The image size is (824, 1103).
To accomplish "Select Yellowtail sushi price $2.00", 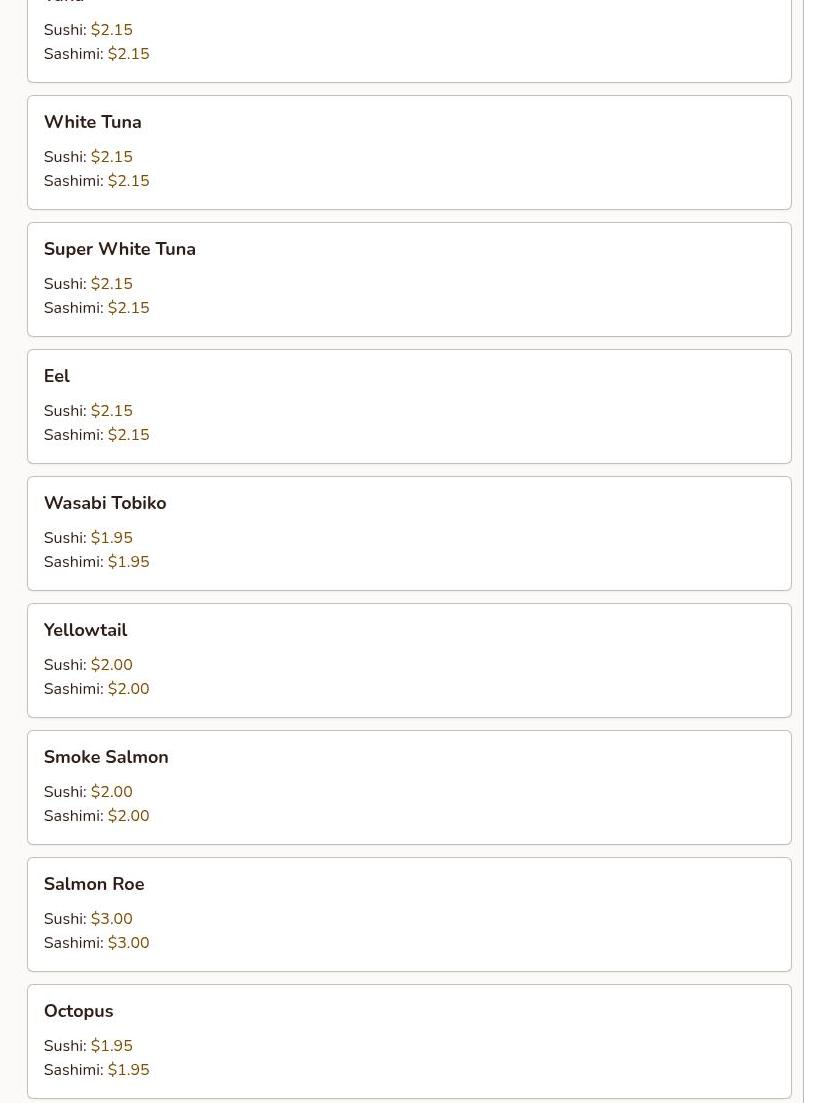I will pyautogui.click(x=112, y=665).
